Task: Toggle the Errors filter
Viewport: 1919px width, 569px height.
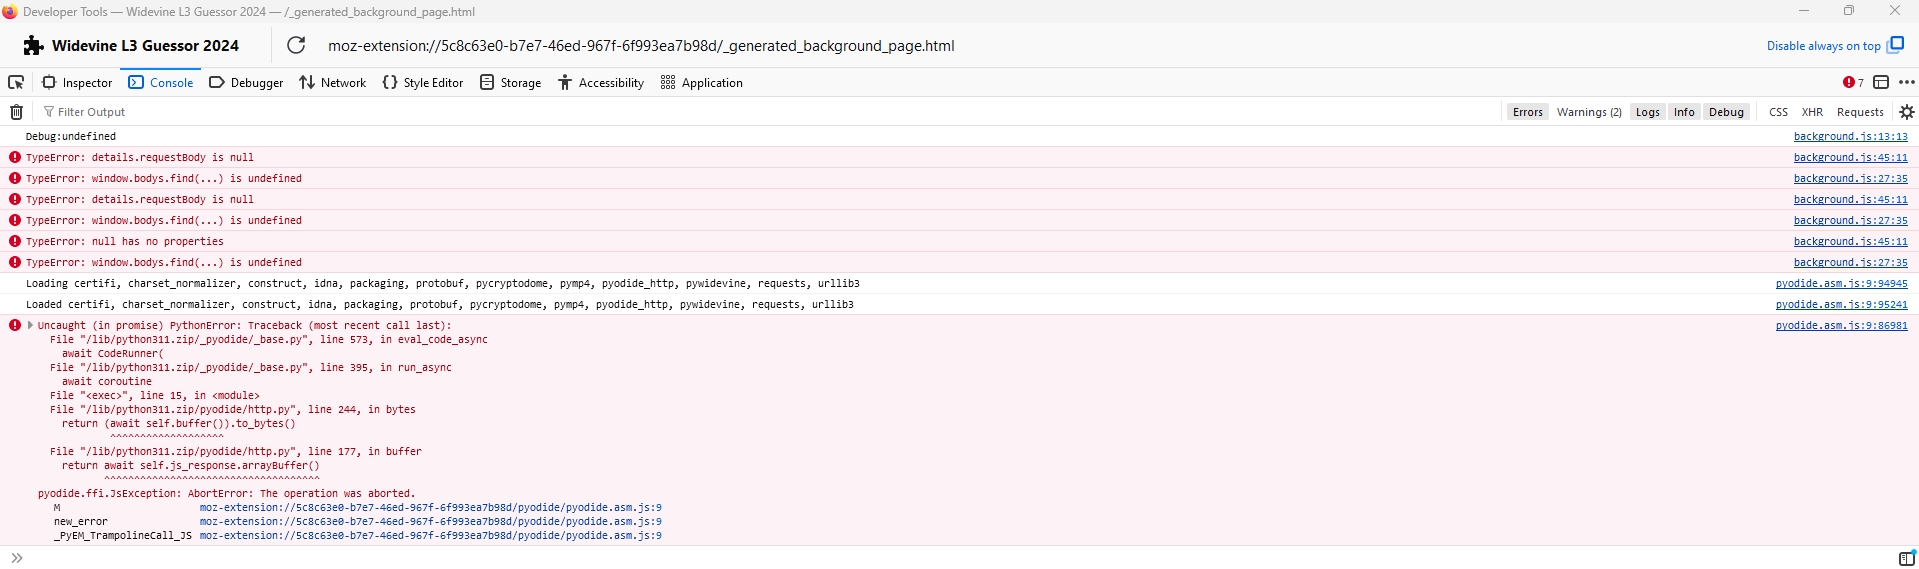Action: coord(1527,112)
